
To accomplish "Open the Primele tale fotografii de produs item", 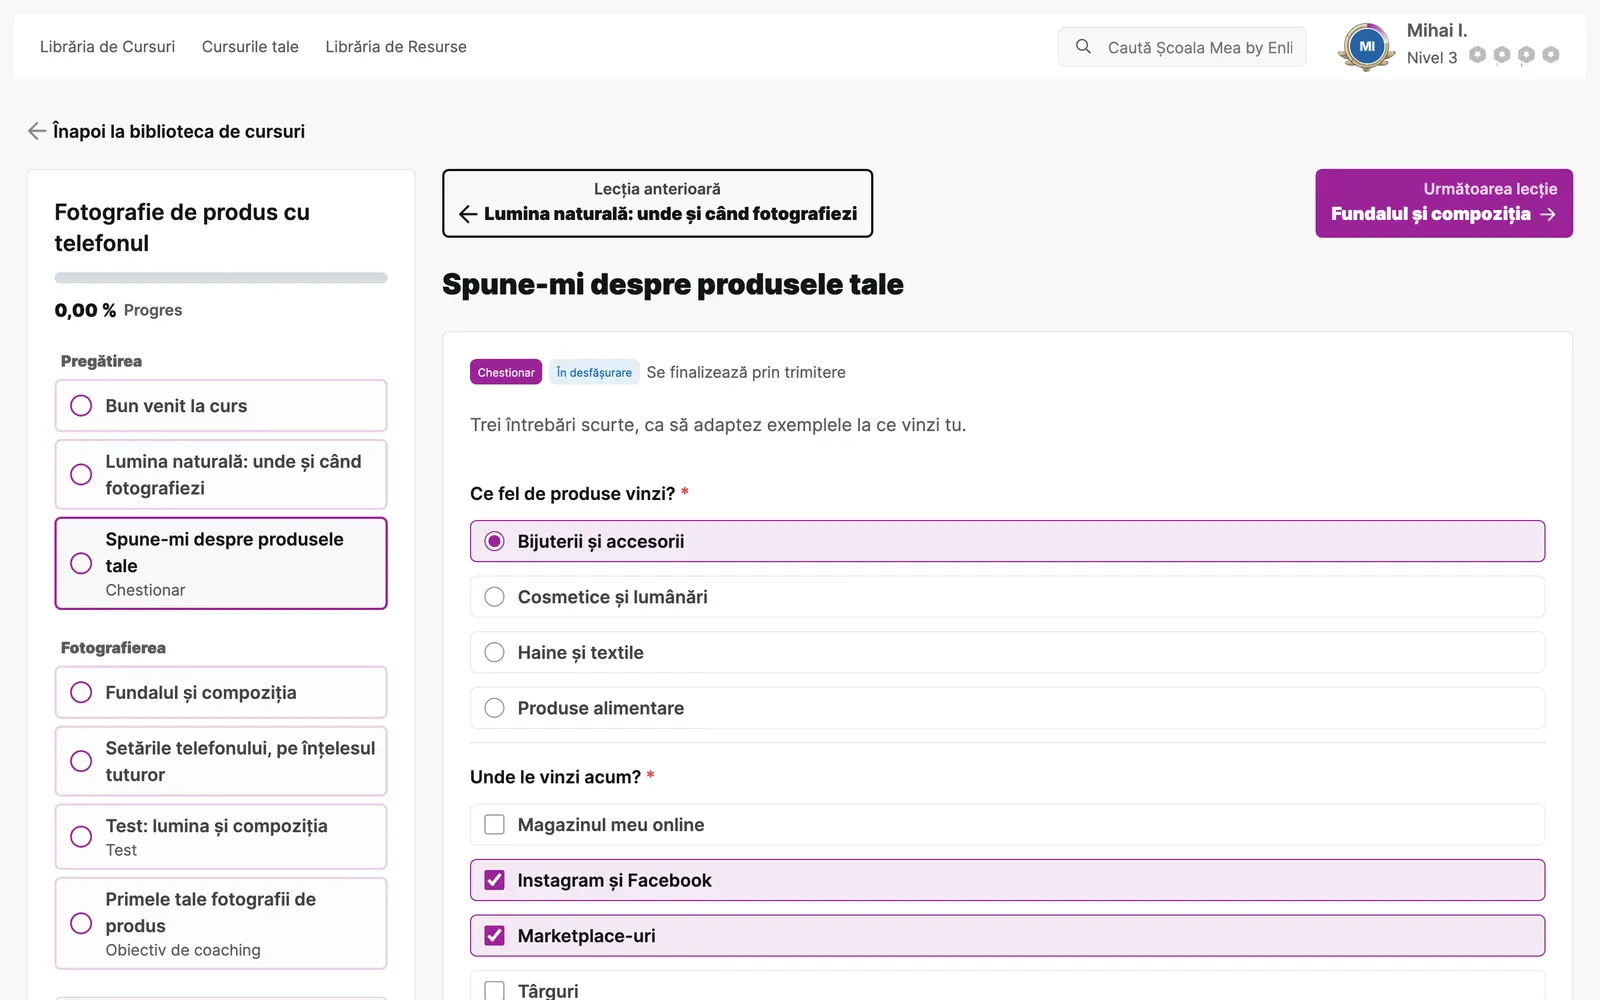I will 221,923.
